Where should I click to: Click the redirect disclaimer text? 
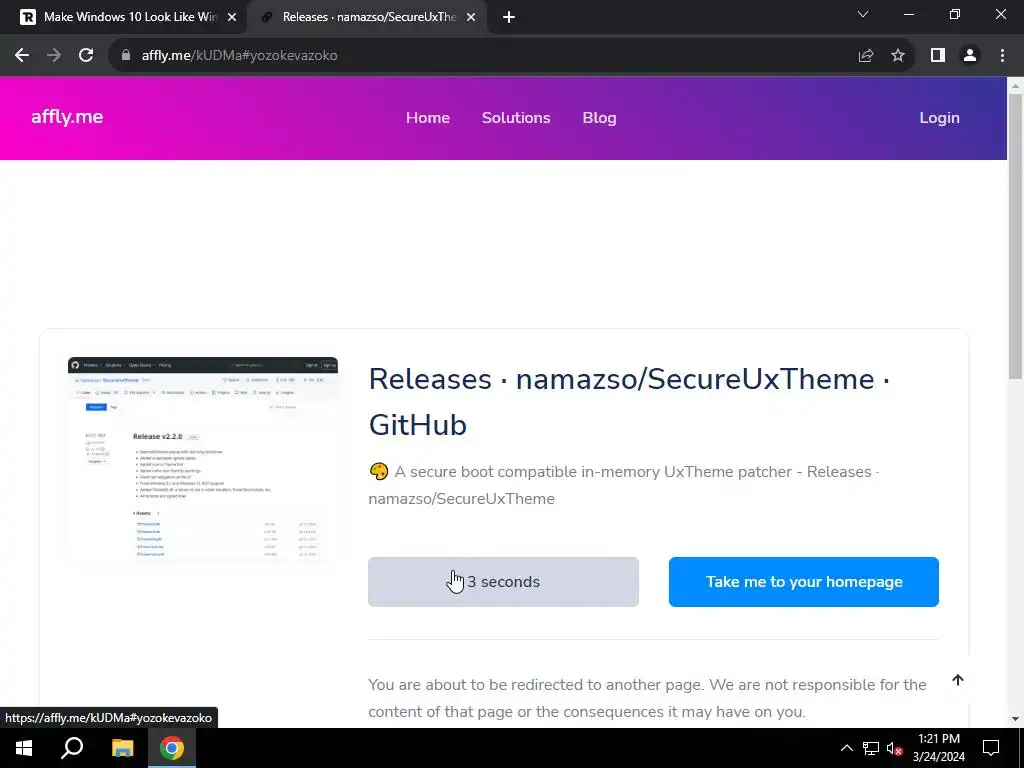tap(647, 698)
